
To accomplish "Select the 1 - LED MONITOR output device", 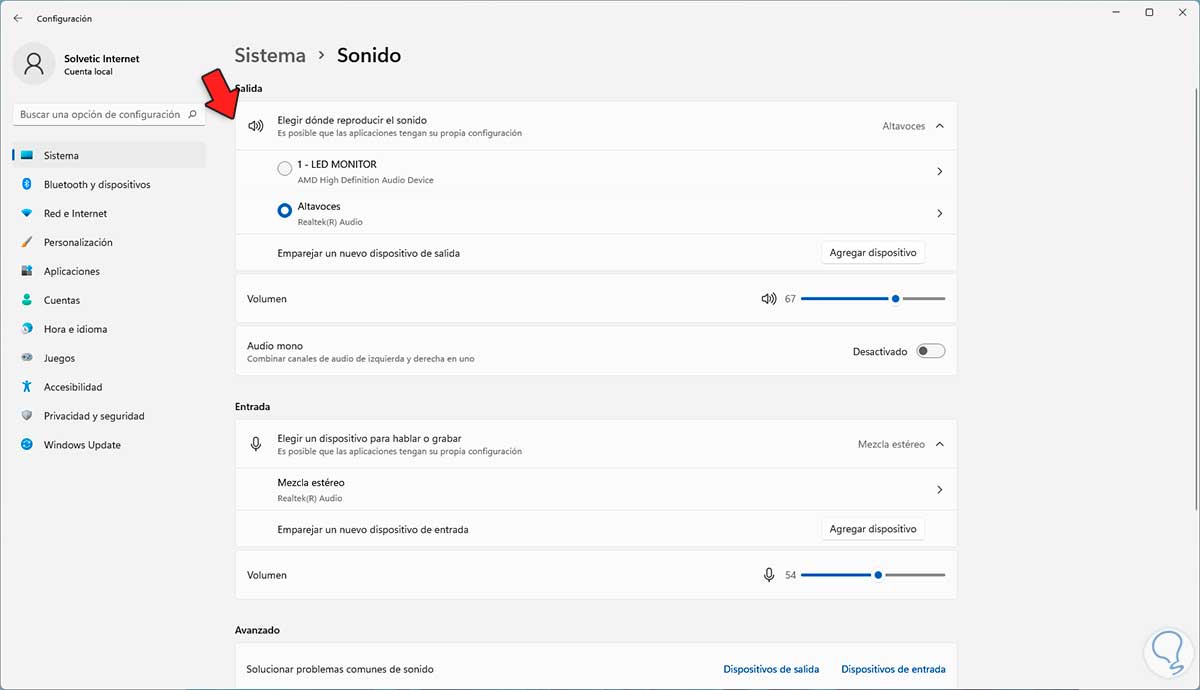I will point(285,169).
